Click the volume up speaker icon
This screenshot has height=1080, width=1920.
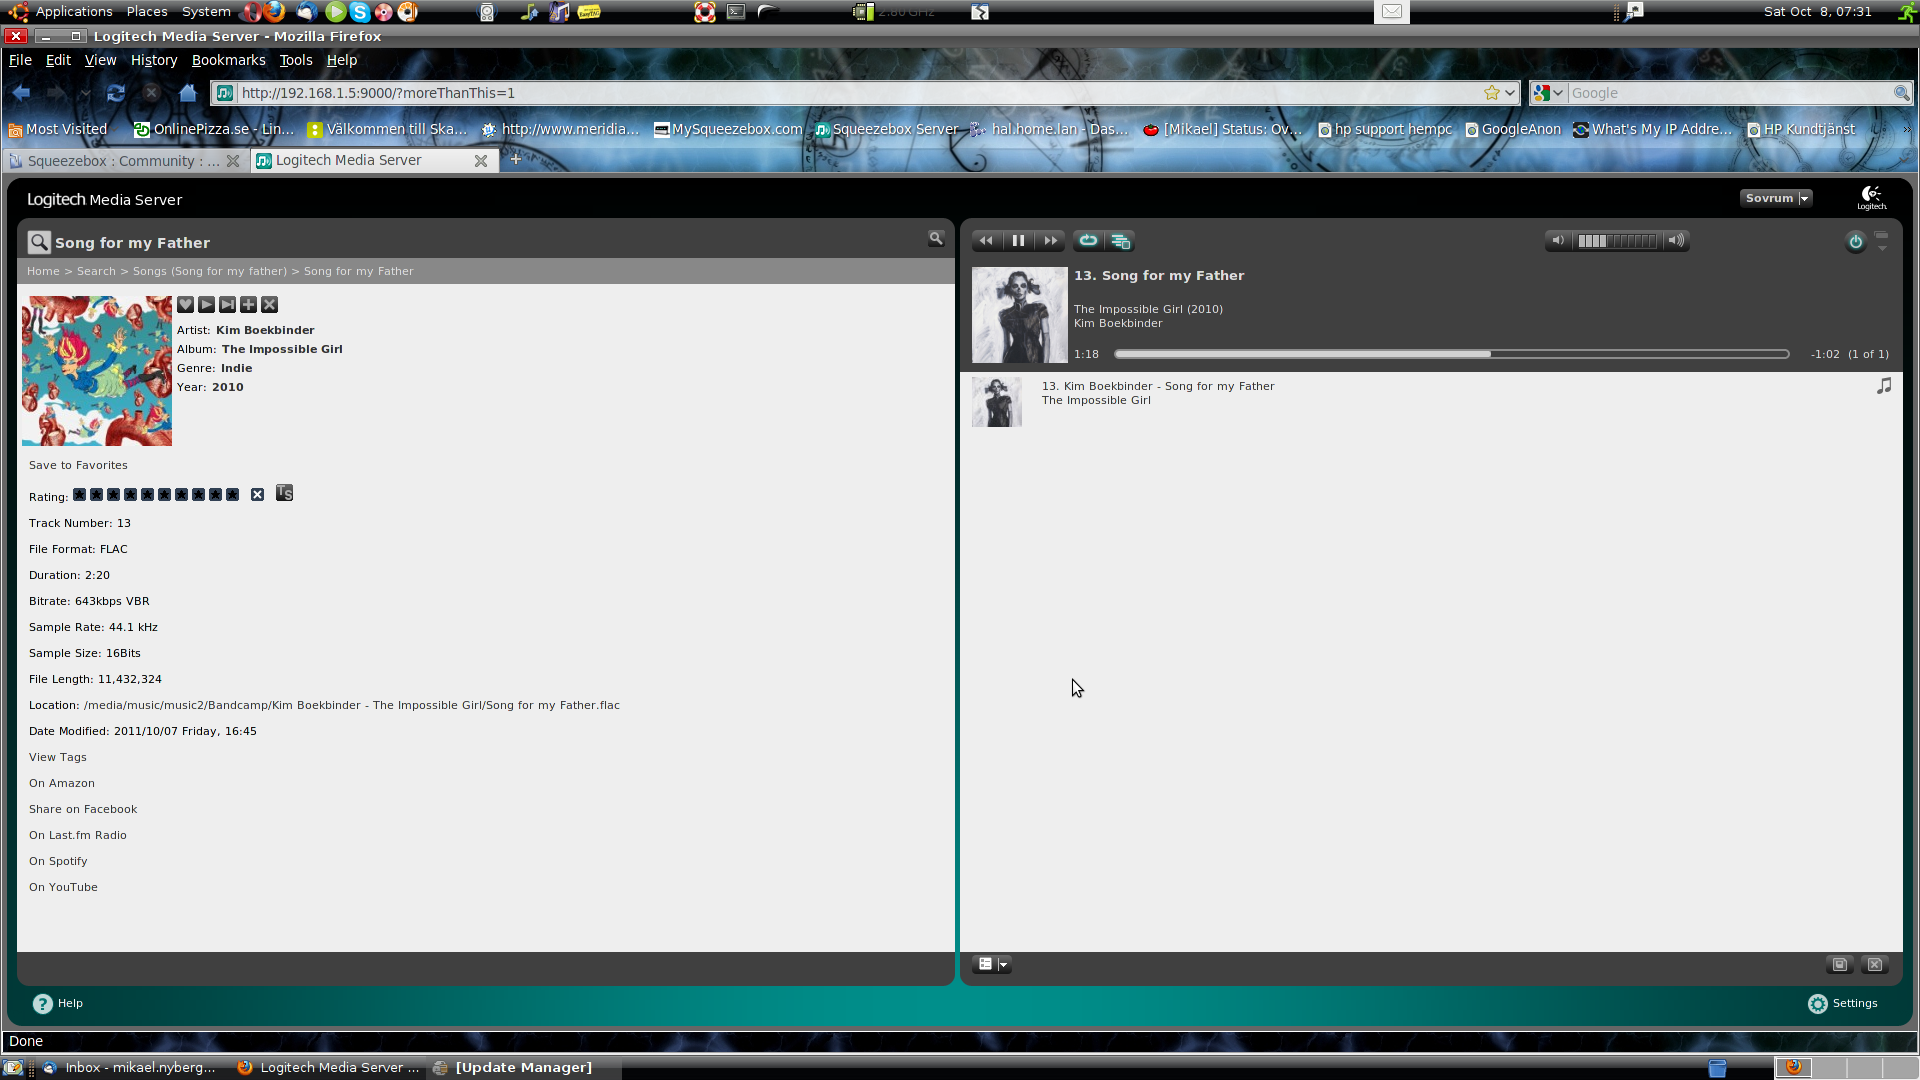tap(1677, 241)
